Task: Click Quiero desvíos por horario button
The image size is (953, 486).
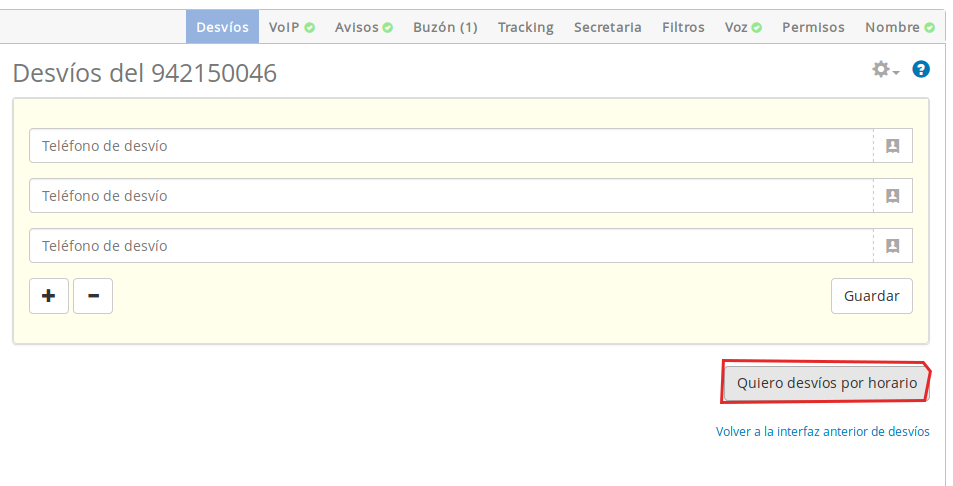Action: click(826, 383)
